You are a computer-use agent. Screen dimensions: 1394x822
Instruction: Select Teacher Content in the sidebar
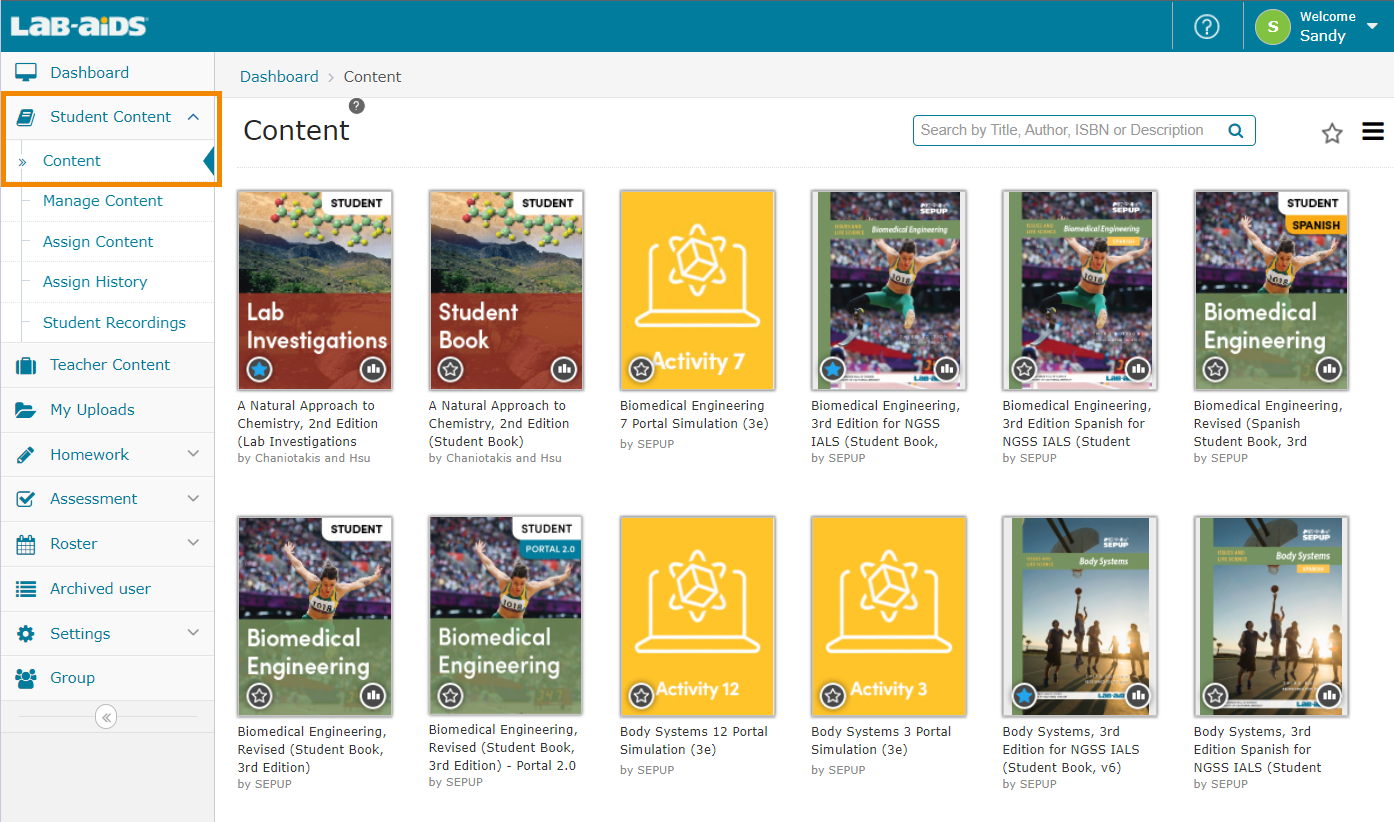pyautogui.click(x=110, y=365)
